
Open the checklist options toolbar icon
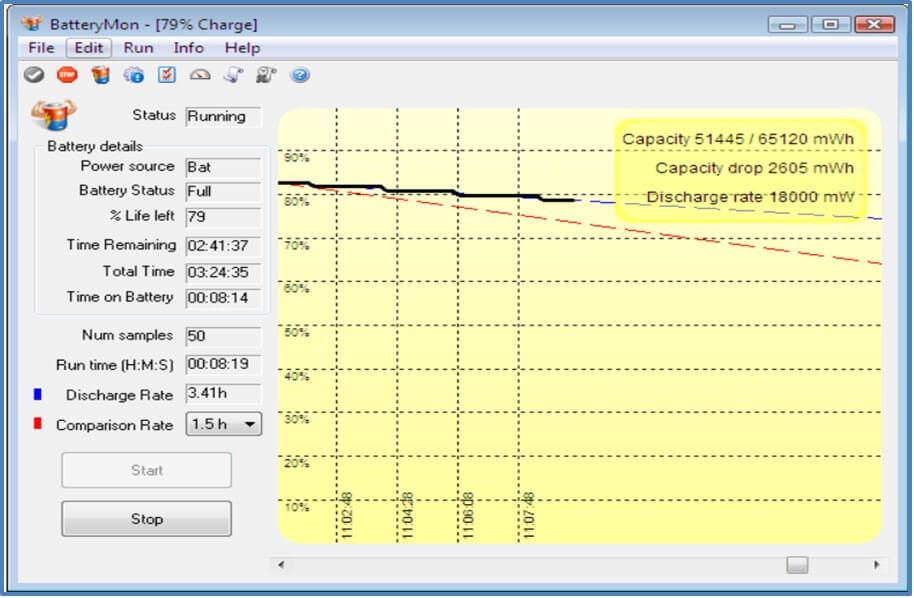coord(167,75)
